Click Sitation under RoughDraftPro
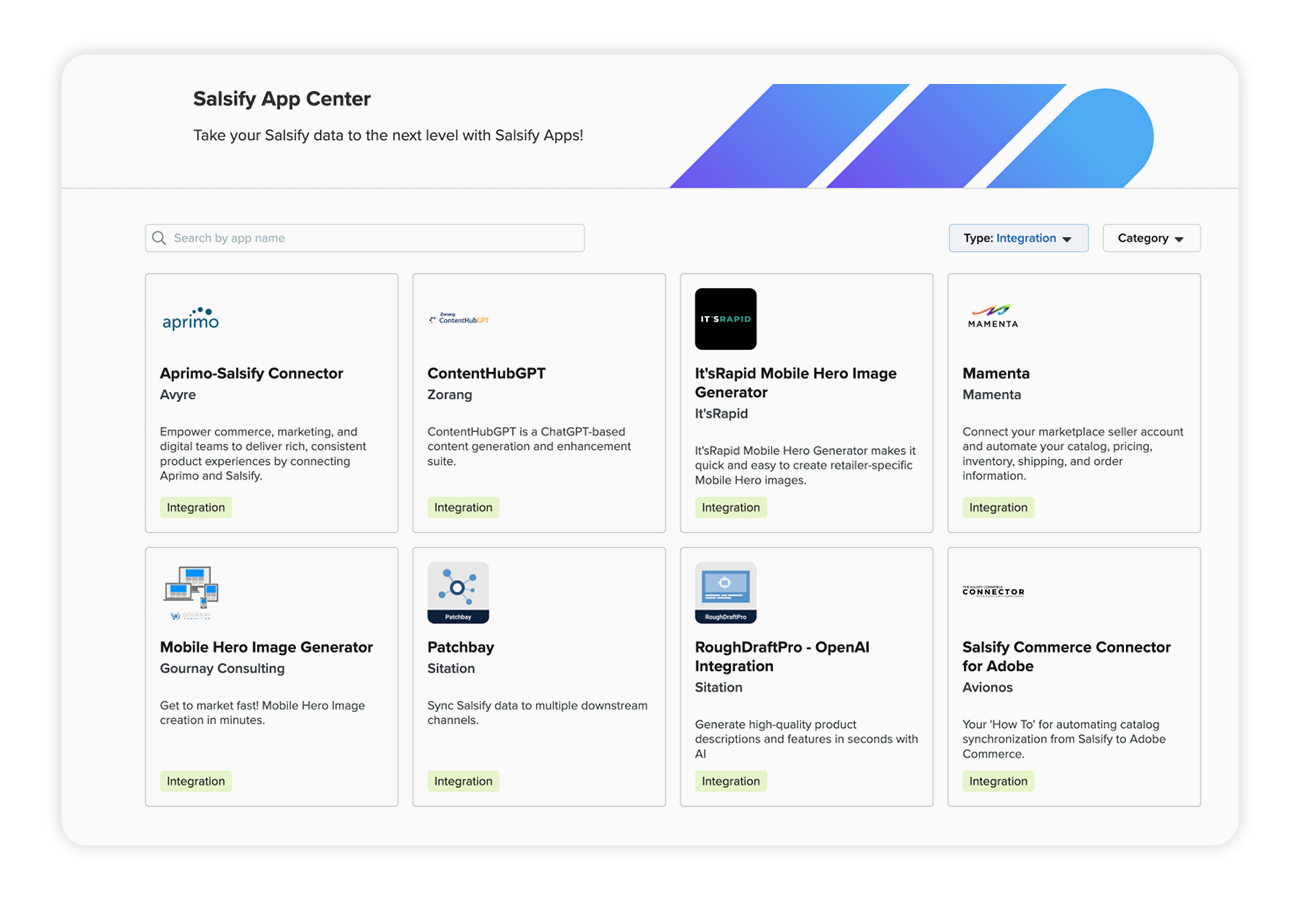 pos(719,687)
